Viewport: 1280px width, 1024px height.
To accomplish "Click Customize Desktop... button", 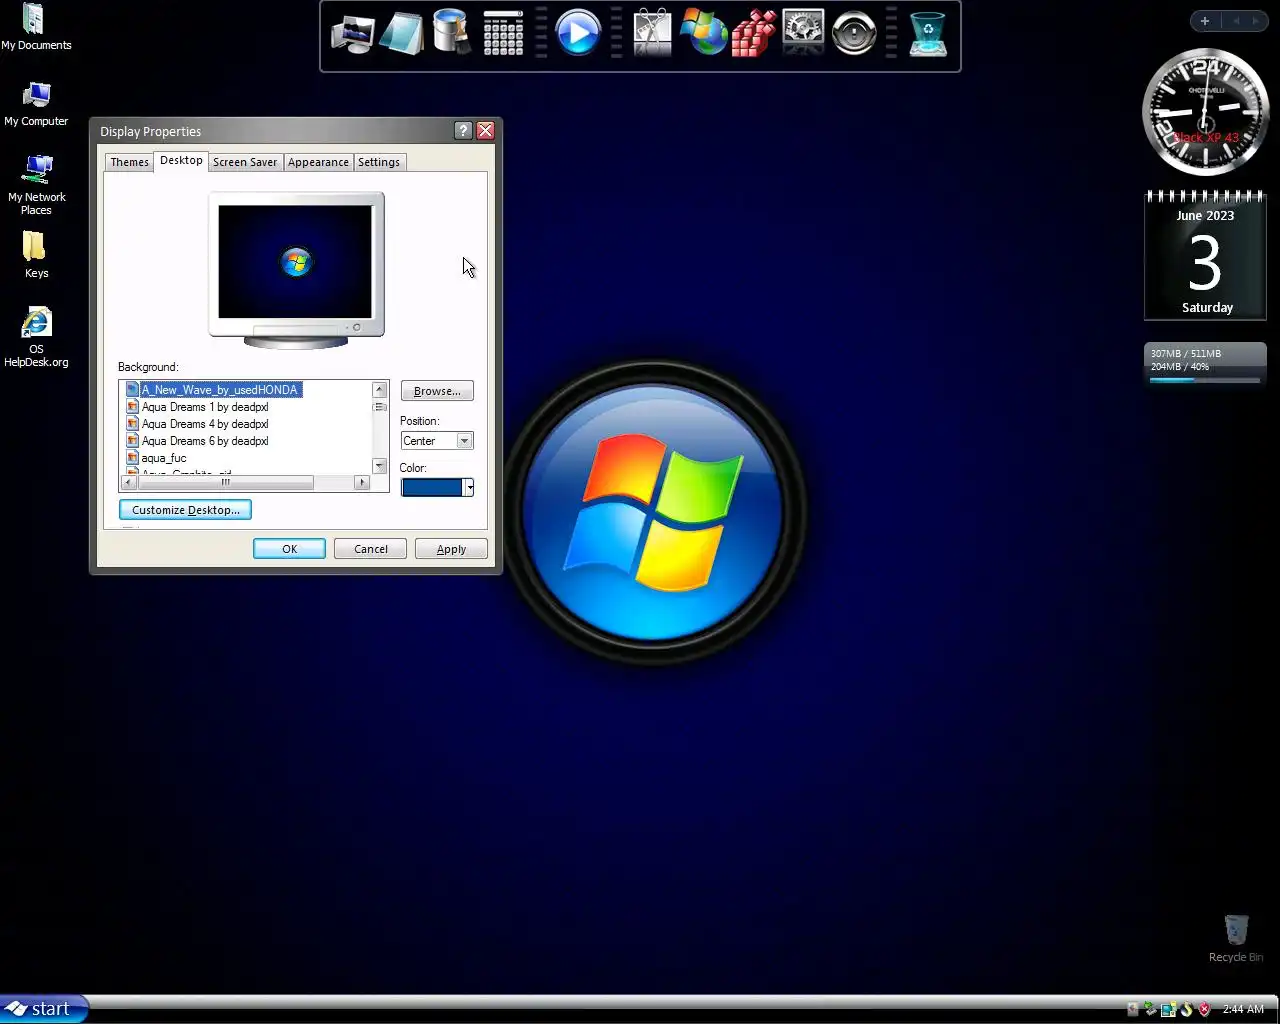I will 185,510.
